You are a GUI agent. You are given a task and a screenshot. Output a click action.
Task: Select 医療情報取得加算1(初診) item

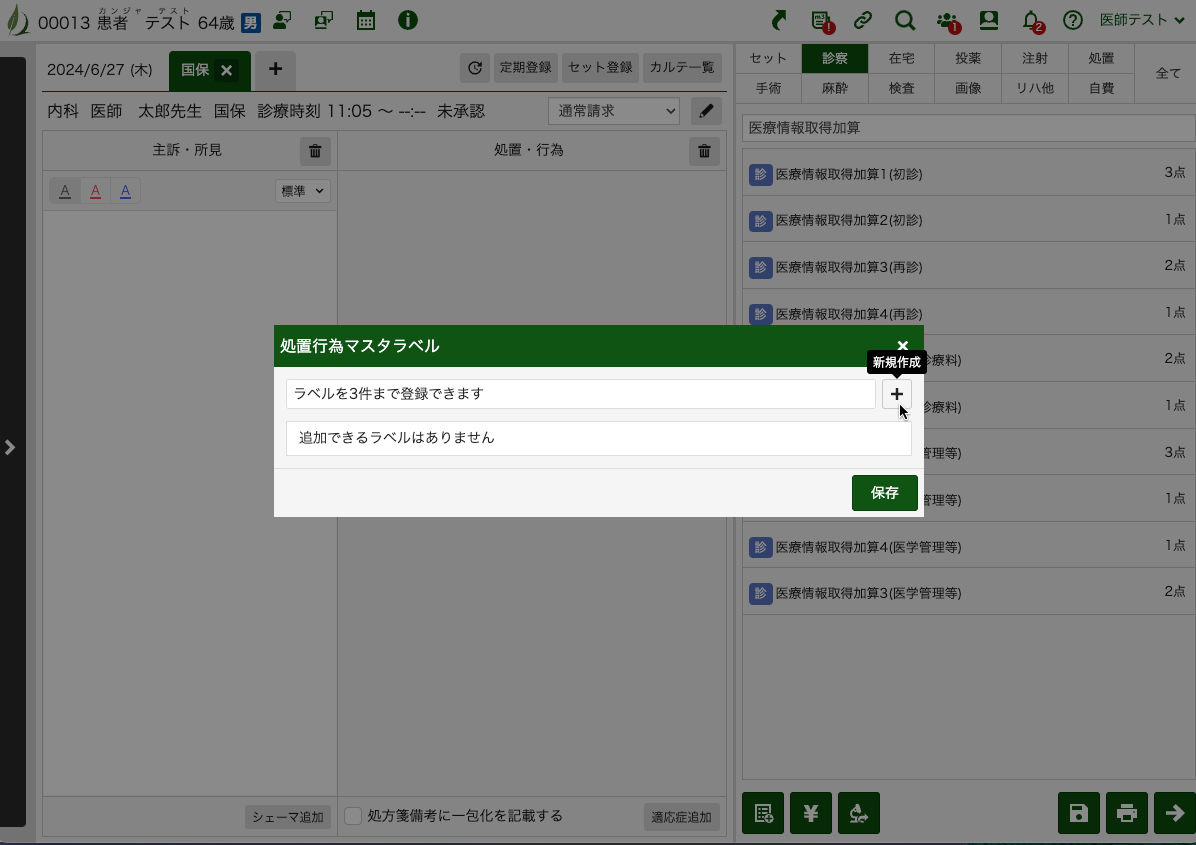[969, 174]
